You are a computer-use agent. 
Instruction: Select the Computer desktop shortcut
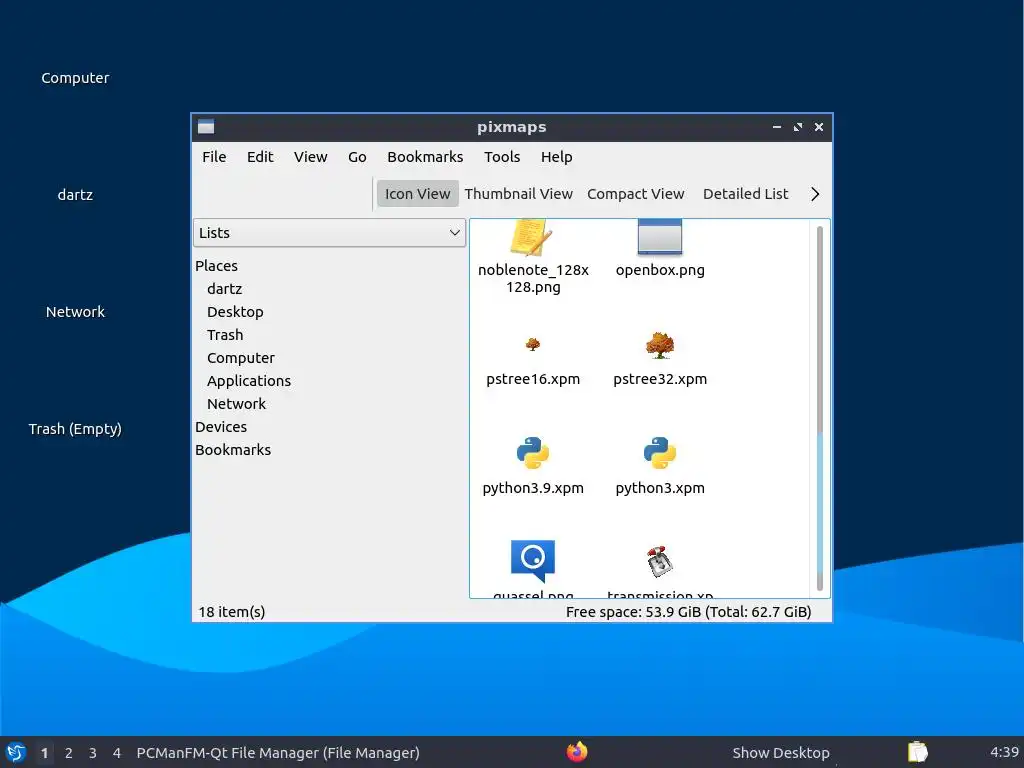click(x=75, y=78)
